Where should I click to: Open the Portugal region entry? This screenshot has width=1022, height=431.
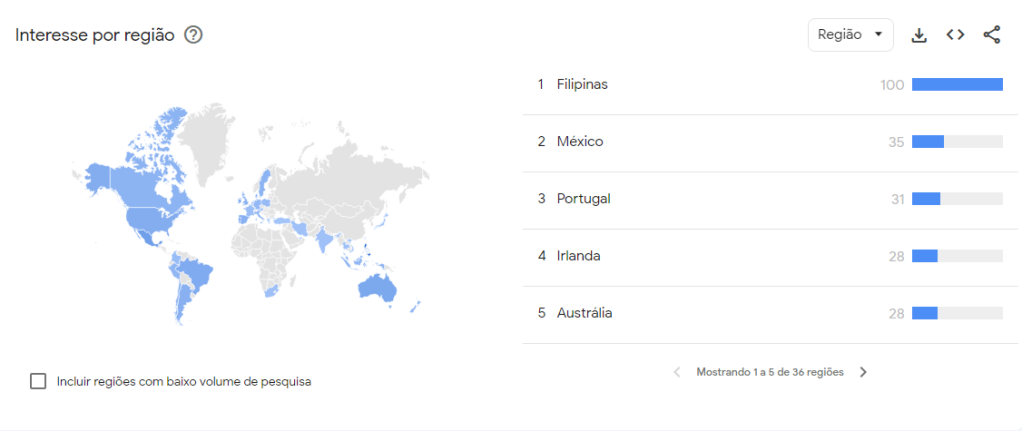(583, 199)
